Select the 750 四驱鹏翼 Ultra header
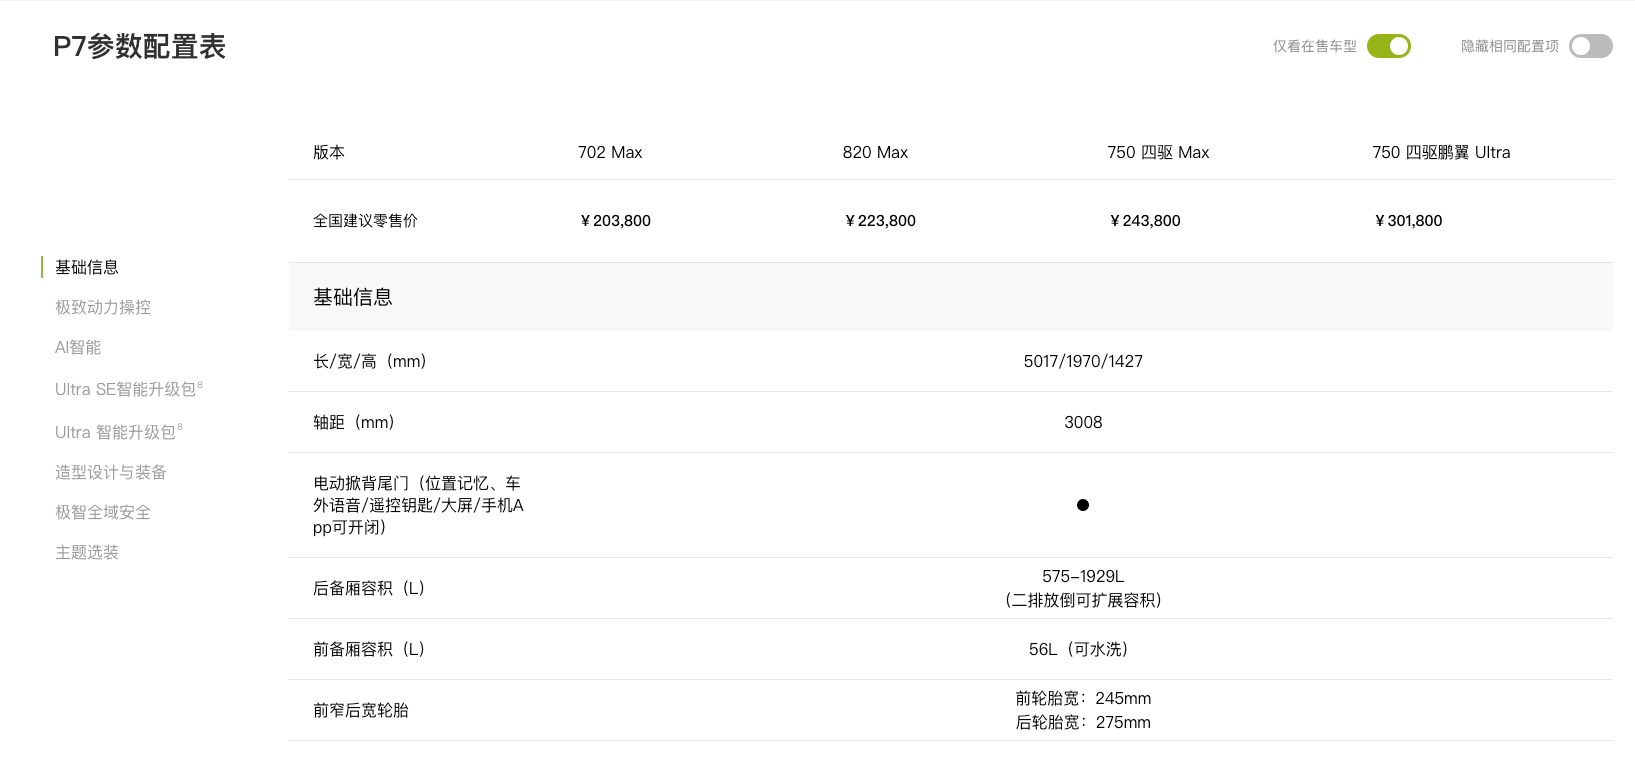Viewport: 1635px width, 763px height. tap(1441, 152)
